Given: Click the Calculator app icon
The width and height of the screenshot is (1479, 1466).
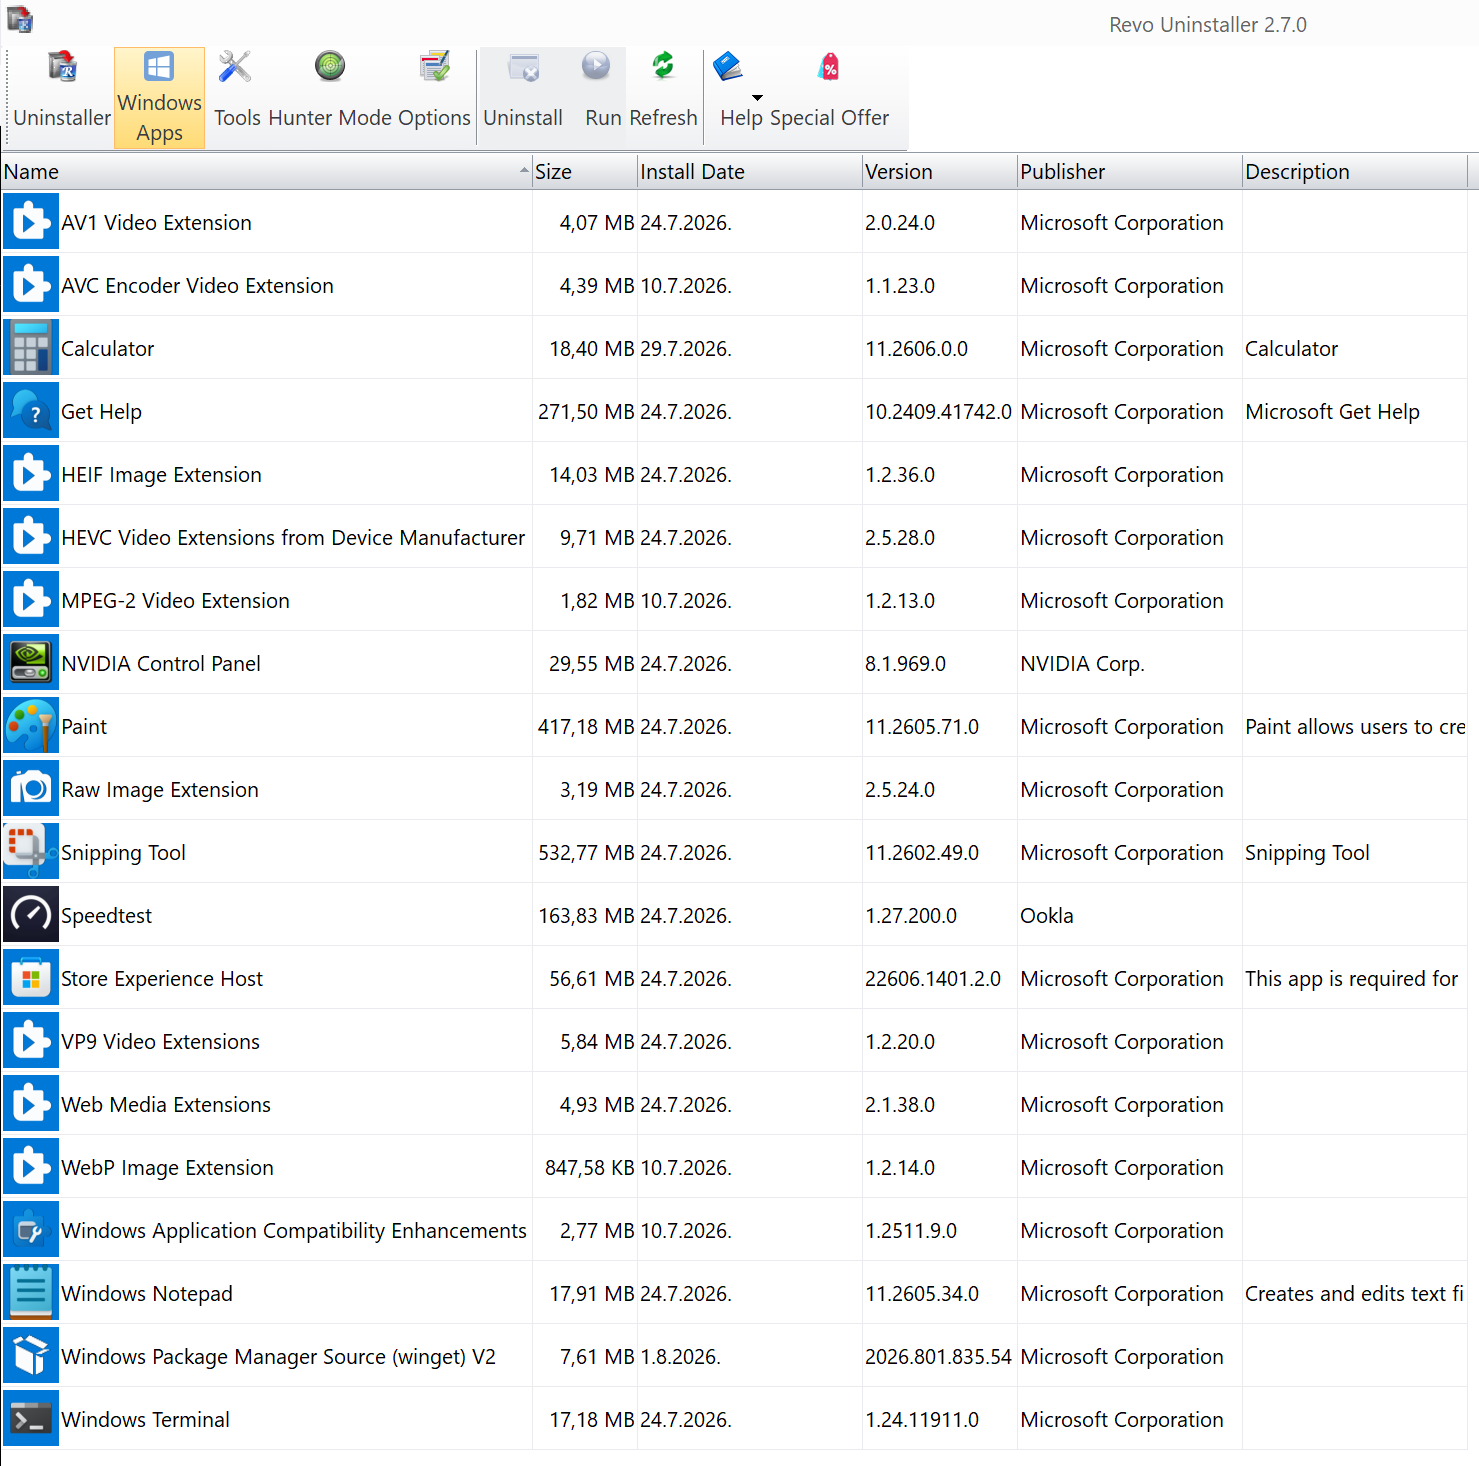Looking at the screenshot, I should point(31,348).
